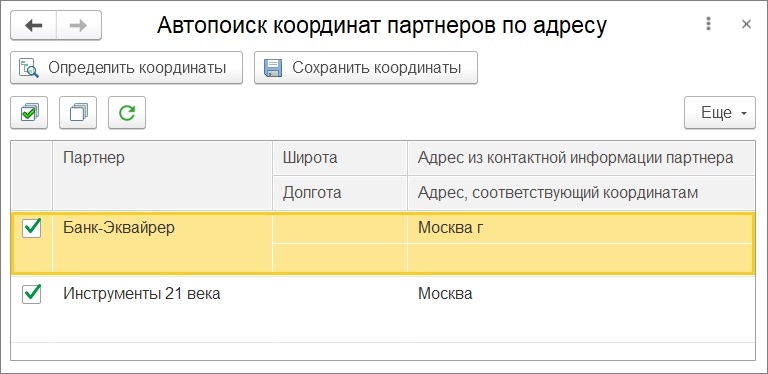Click the forward arrow navigation button
The image size is (768, 374).
(79, 25)
